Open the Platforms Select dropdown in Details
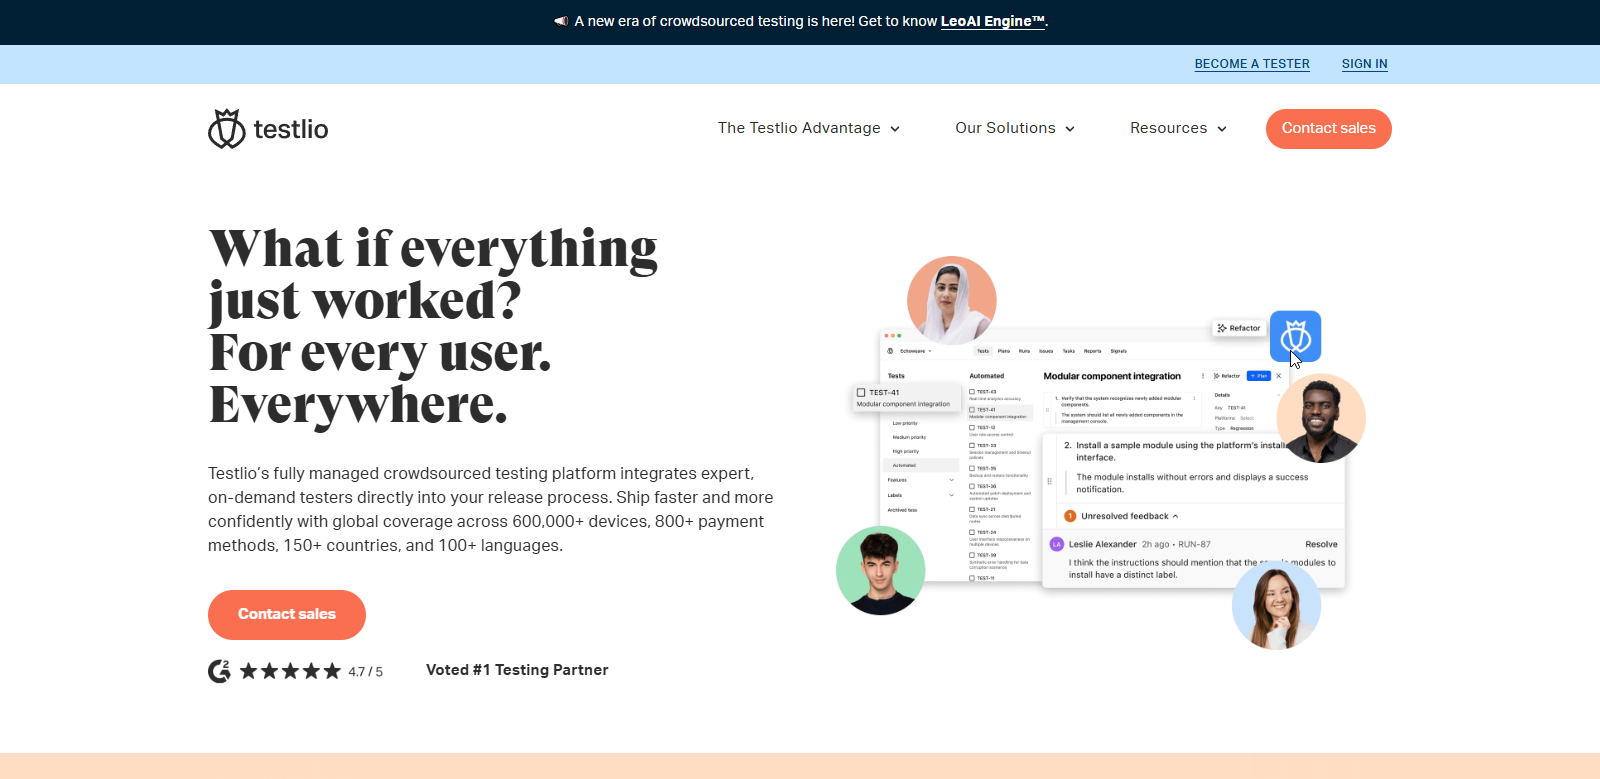 [x=1247, y=418]
